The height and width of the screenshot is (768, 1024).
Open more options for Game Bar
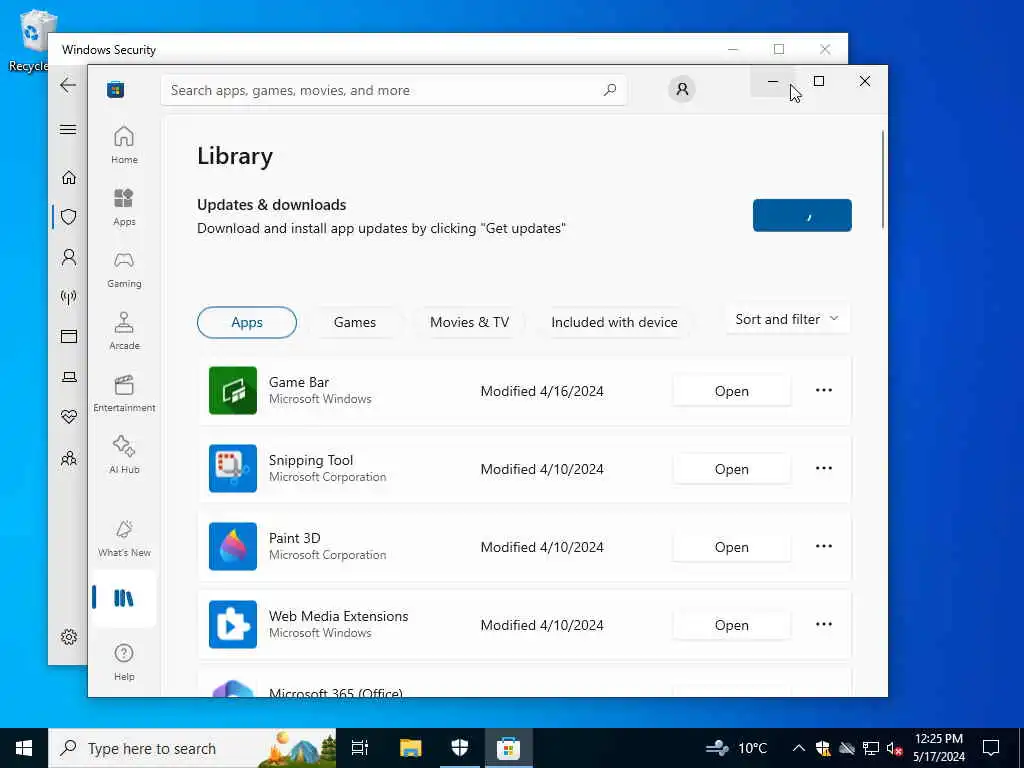click(x=824, y=390)
